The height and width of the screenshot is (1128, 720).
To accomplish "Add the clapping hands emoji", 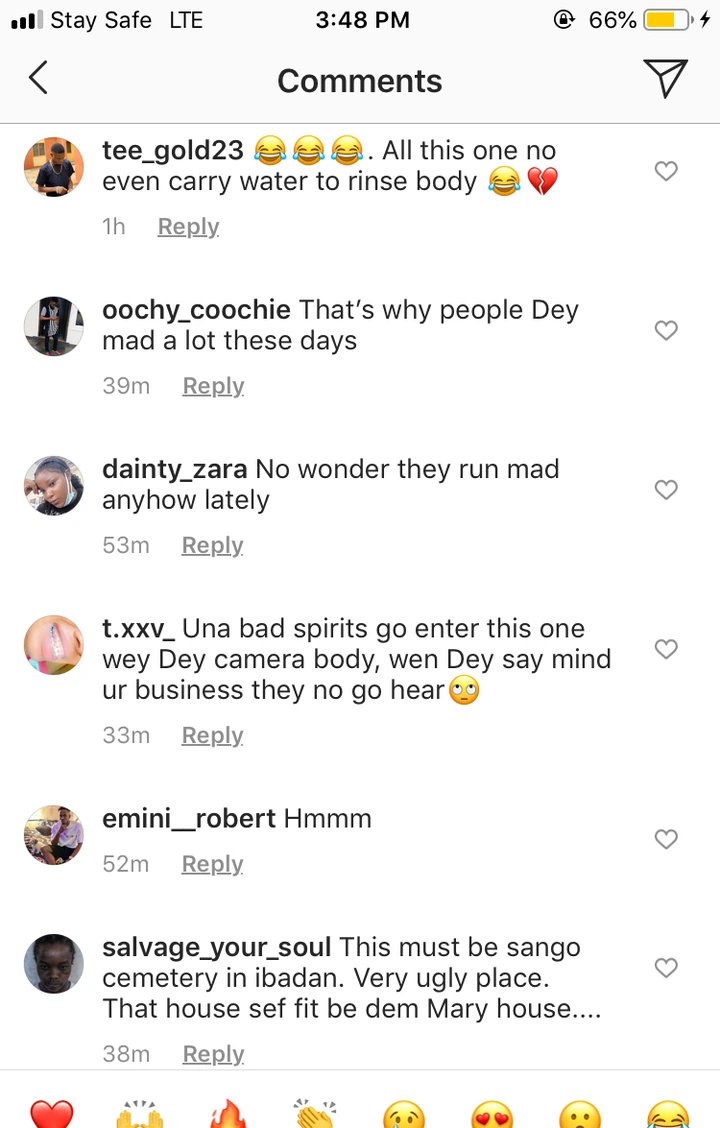I will [x=316, y=1113].
